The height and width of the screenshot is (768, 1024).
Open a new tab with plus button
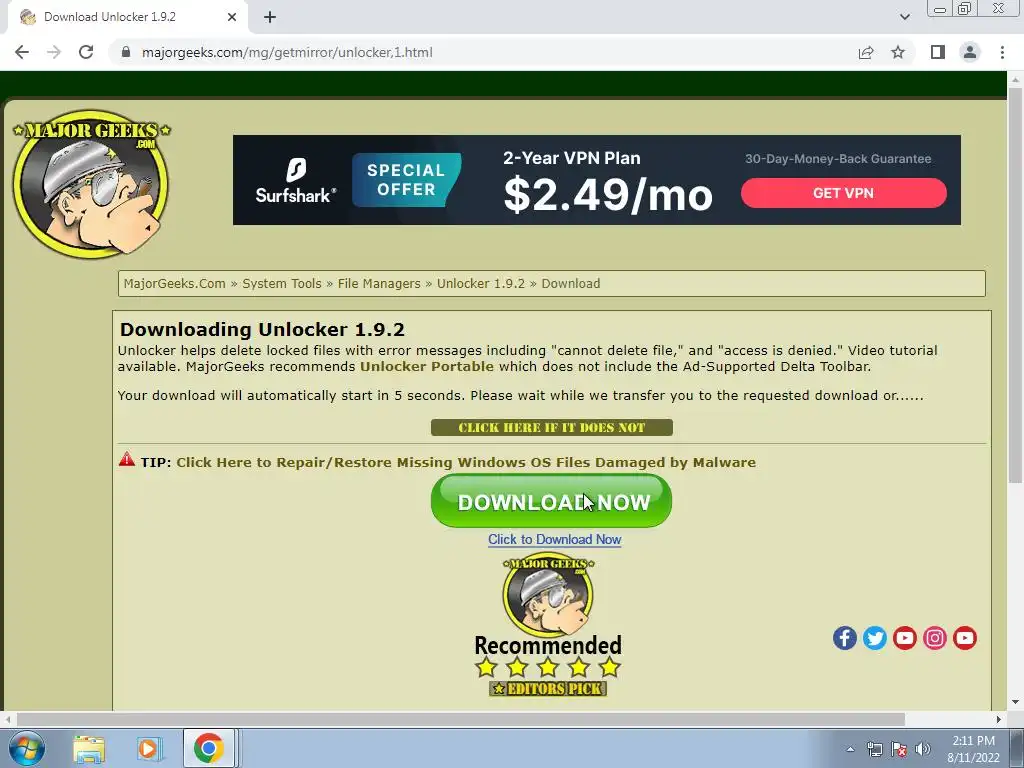(270, 17)
